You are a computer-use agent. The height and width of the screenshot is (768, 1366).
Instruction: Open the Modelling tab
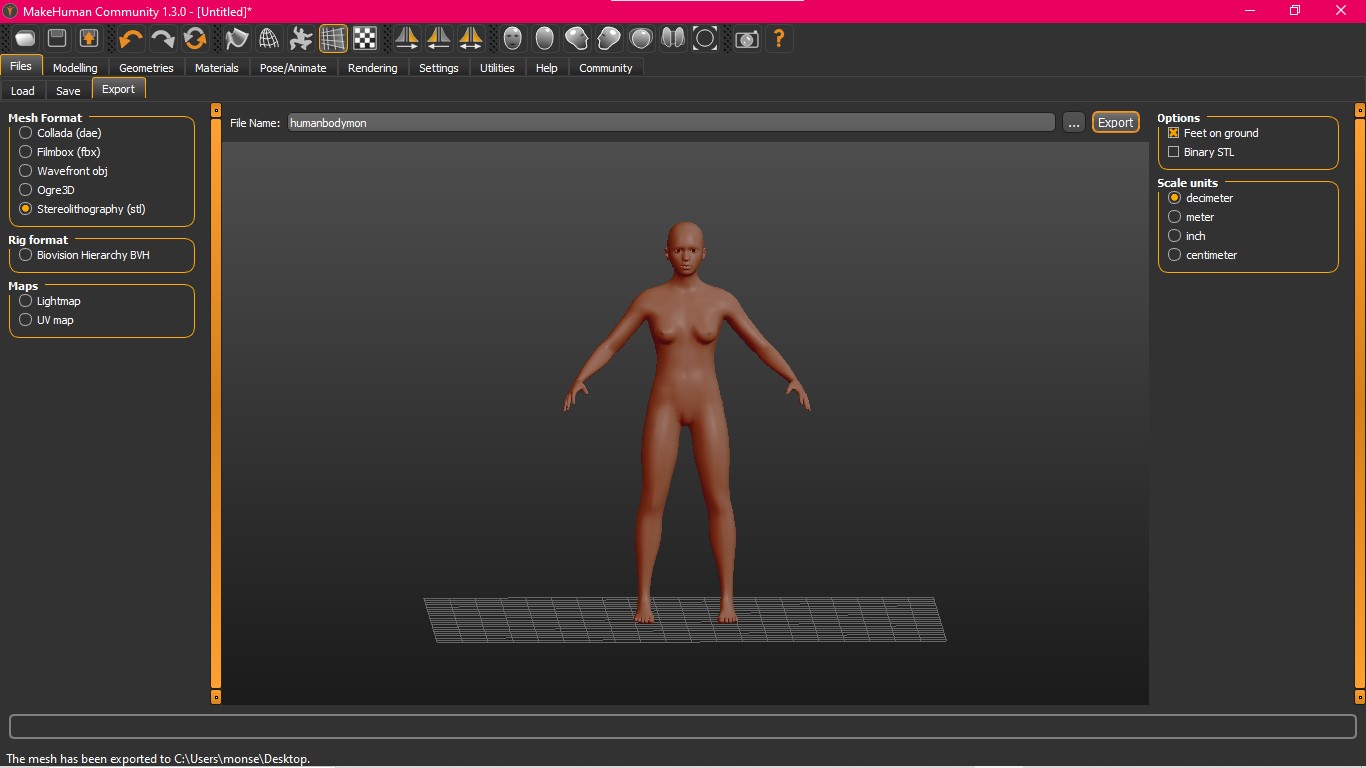pyautogui.click(x=75, y=68)
